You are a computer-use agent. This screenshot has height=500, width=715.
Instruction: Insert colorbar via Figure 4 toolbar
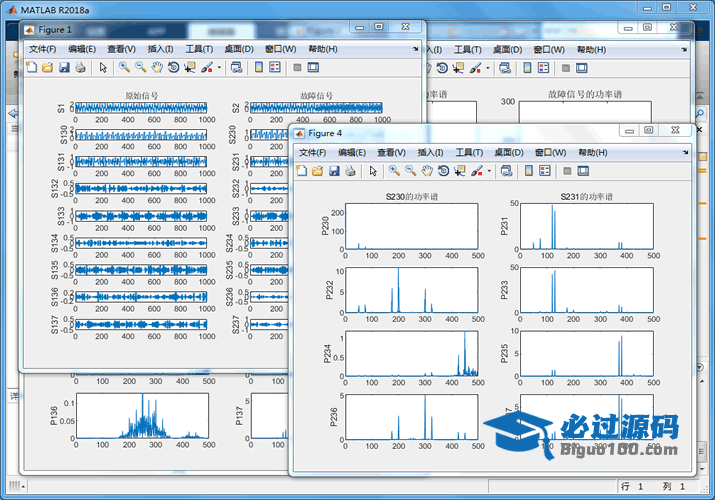tap(528, 171)
